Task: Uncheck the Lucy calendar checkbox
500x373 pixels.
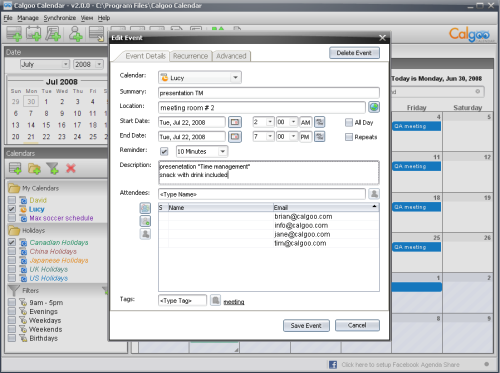Action: click(x=12, y=209)
